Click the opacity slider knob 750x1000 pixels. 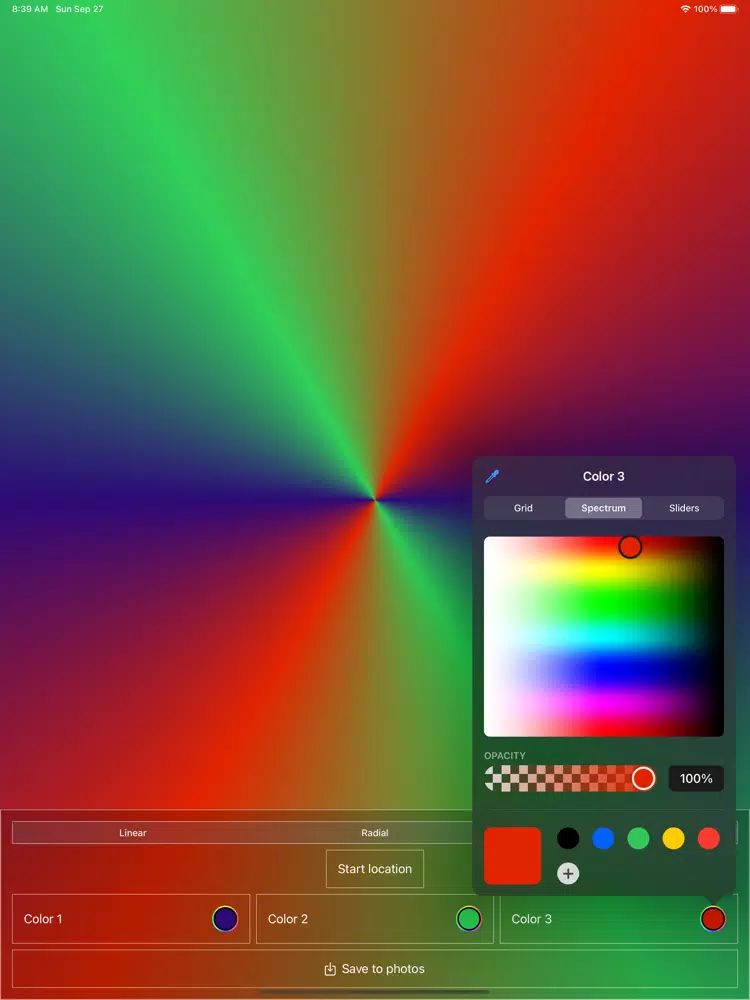pos(643,778)
